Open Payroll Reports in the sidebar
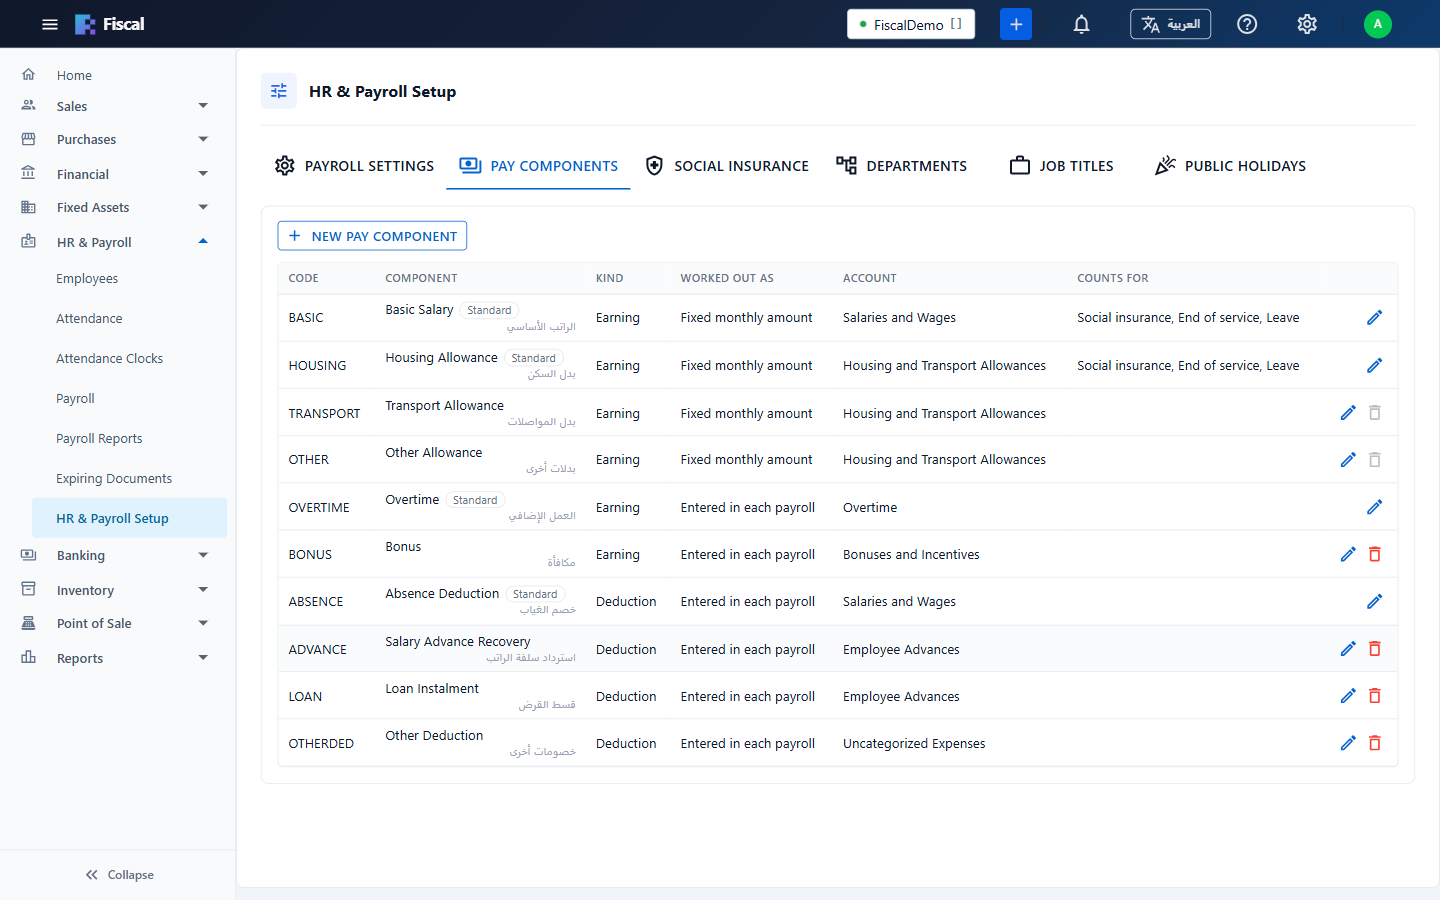Viewport: 1440px width, 900px height. pos(129,439)
